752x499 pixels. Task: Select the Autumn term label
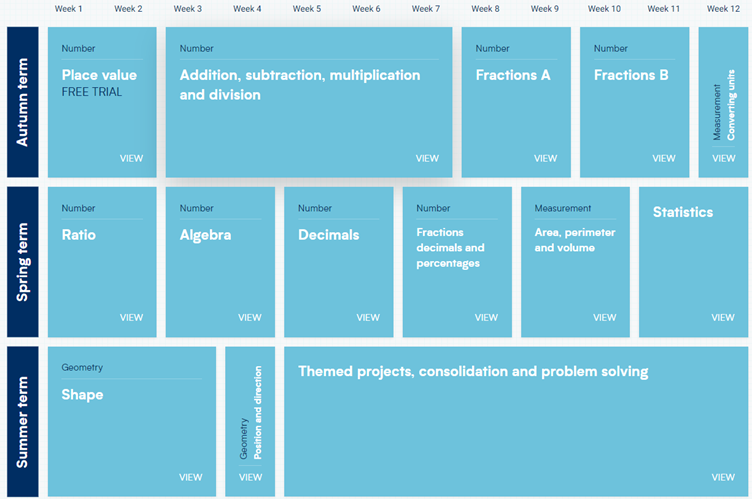coord(22,102)
